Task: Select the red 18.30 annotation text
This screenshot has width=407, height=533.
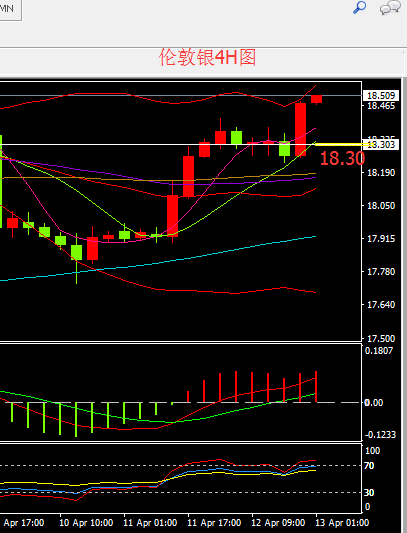Action: (342, 158)
